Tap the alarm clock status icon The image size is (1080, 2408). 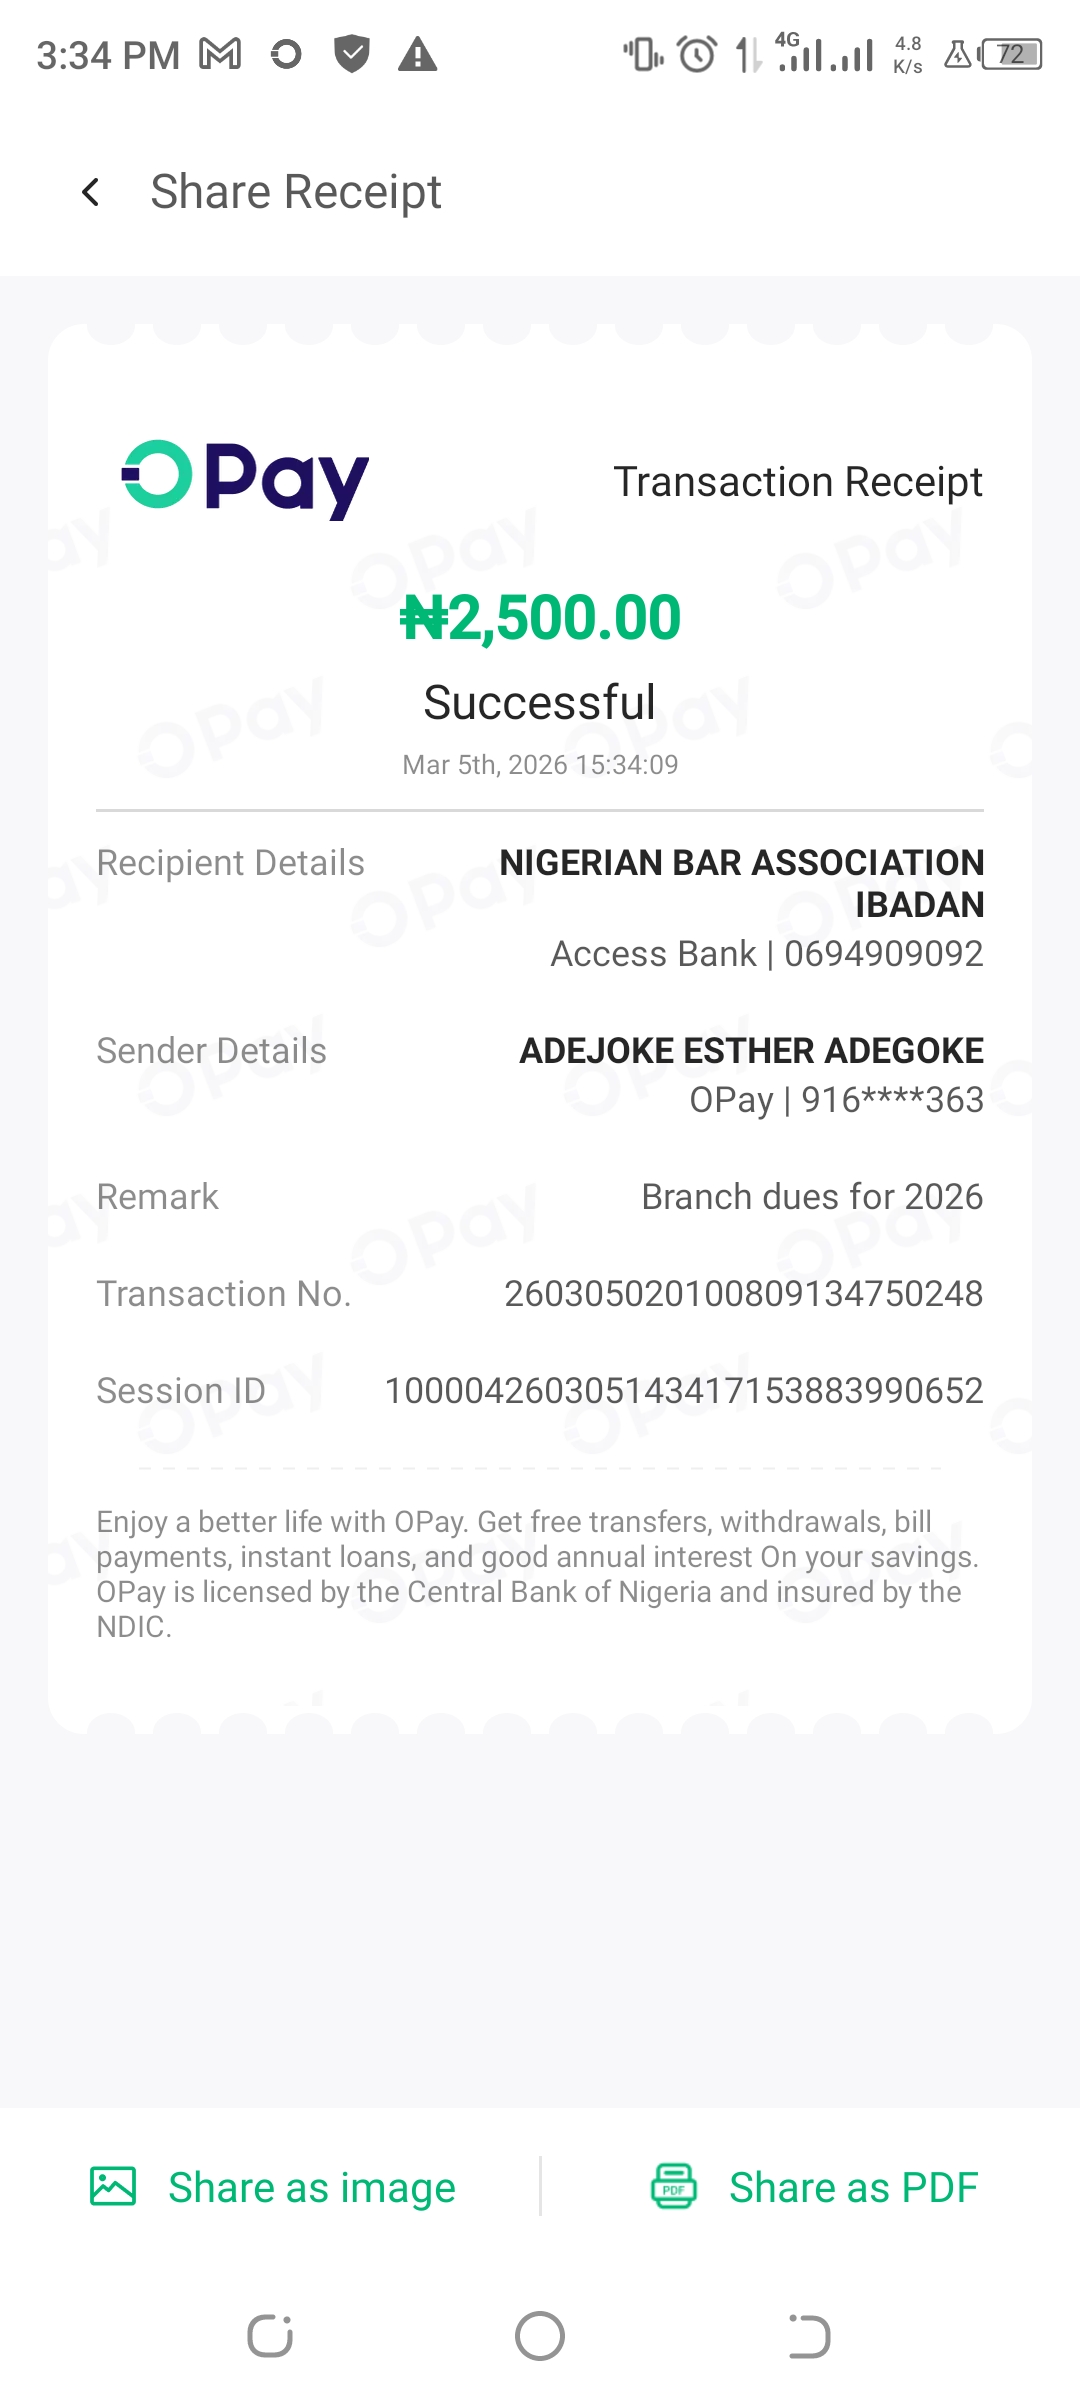(x=697, y=54)
